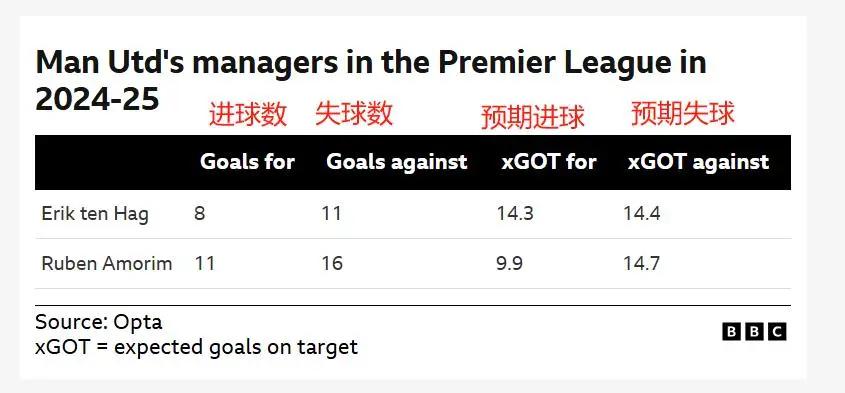Select the Erik ten Hag row label
The image size is (845, 393).
pos(95,214)
